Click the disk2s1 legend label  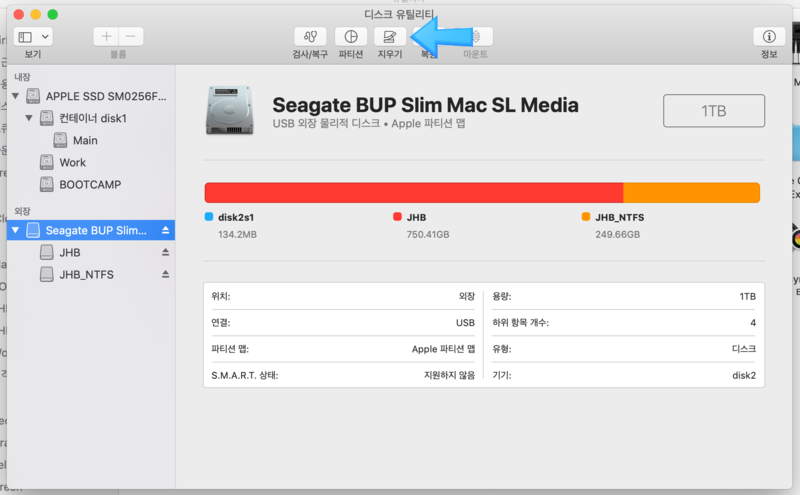pos(236,217)
